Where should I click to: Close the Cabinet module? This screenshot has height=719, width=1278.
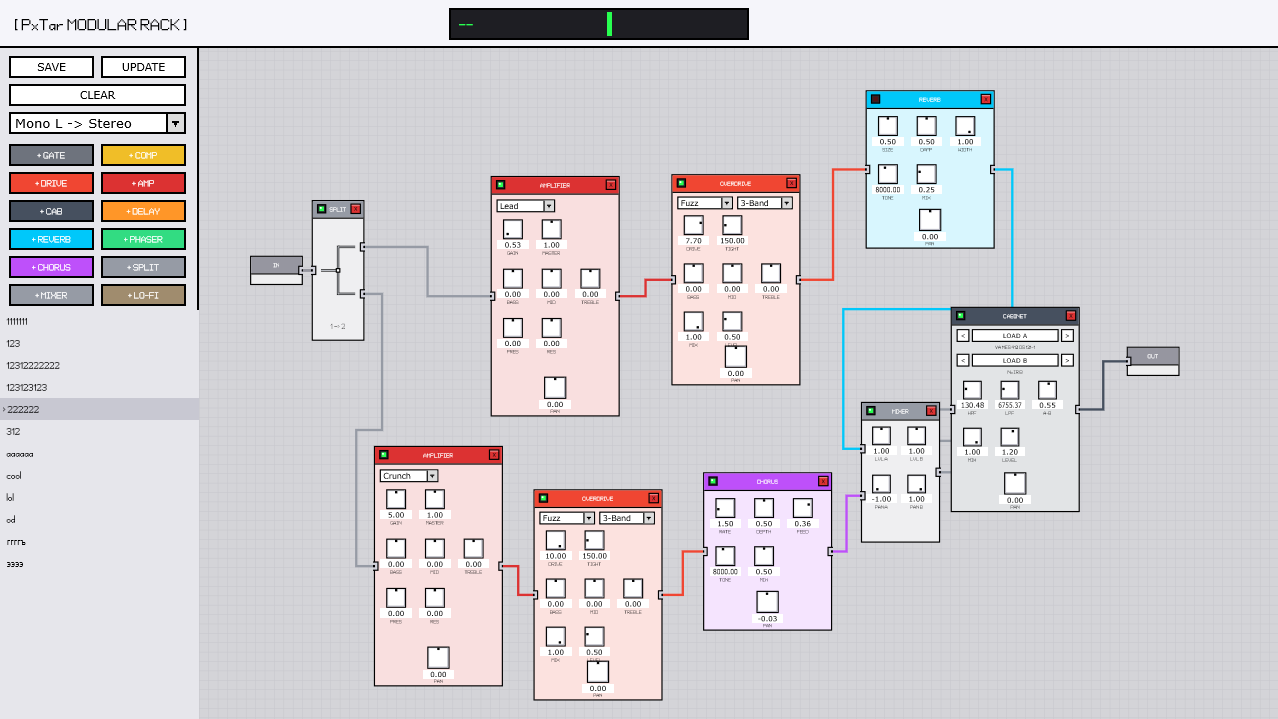tap(1071, 316)
